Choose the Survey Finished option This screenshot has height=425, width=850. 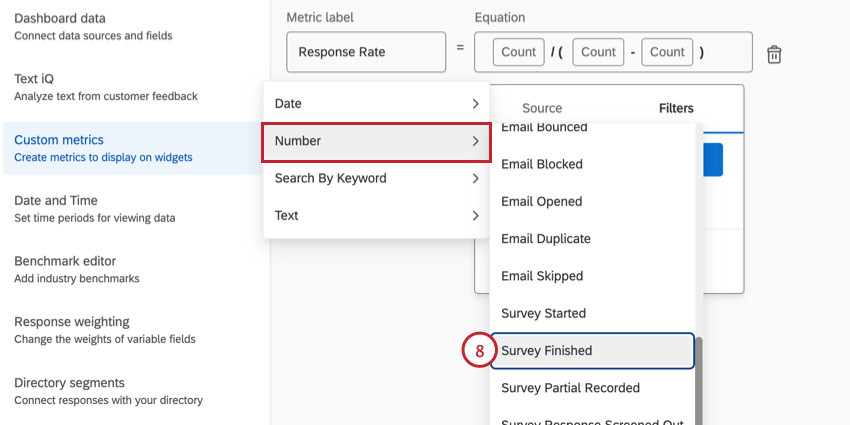click(x=546, y=351)
